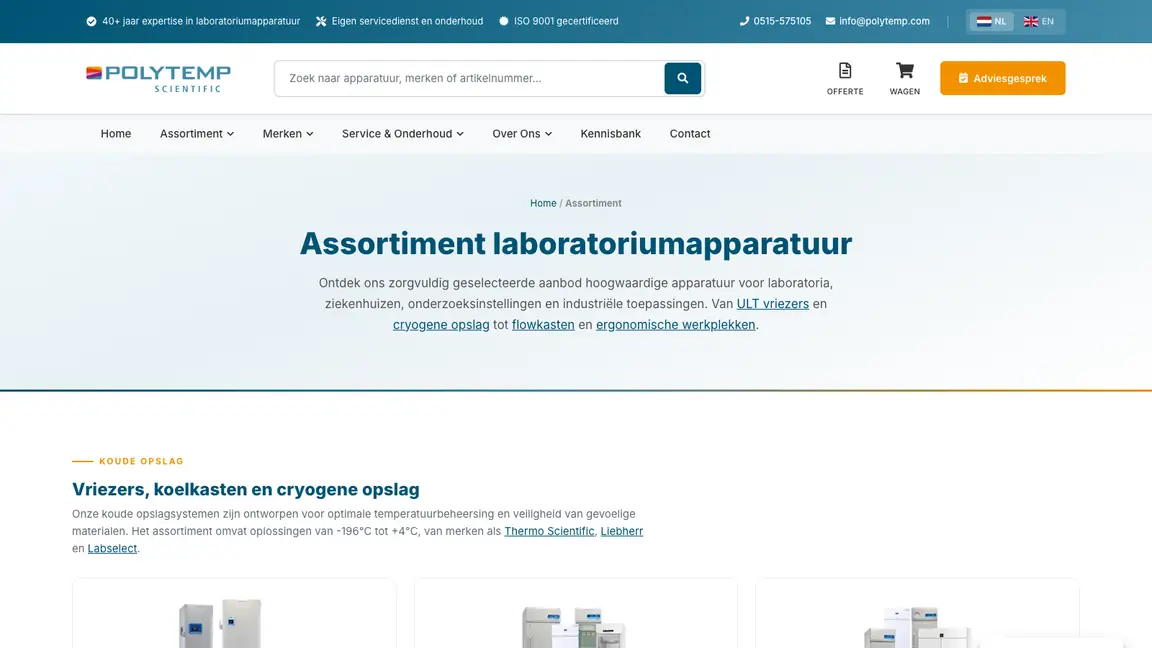
Task: Expand the Merken dropdown menu
Action: click(288, 134)
